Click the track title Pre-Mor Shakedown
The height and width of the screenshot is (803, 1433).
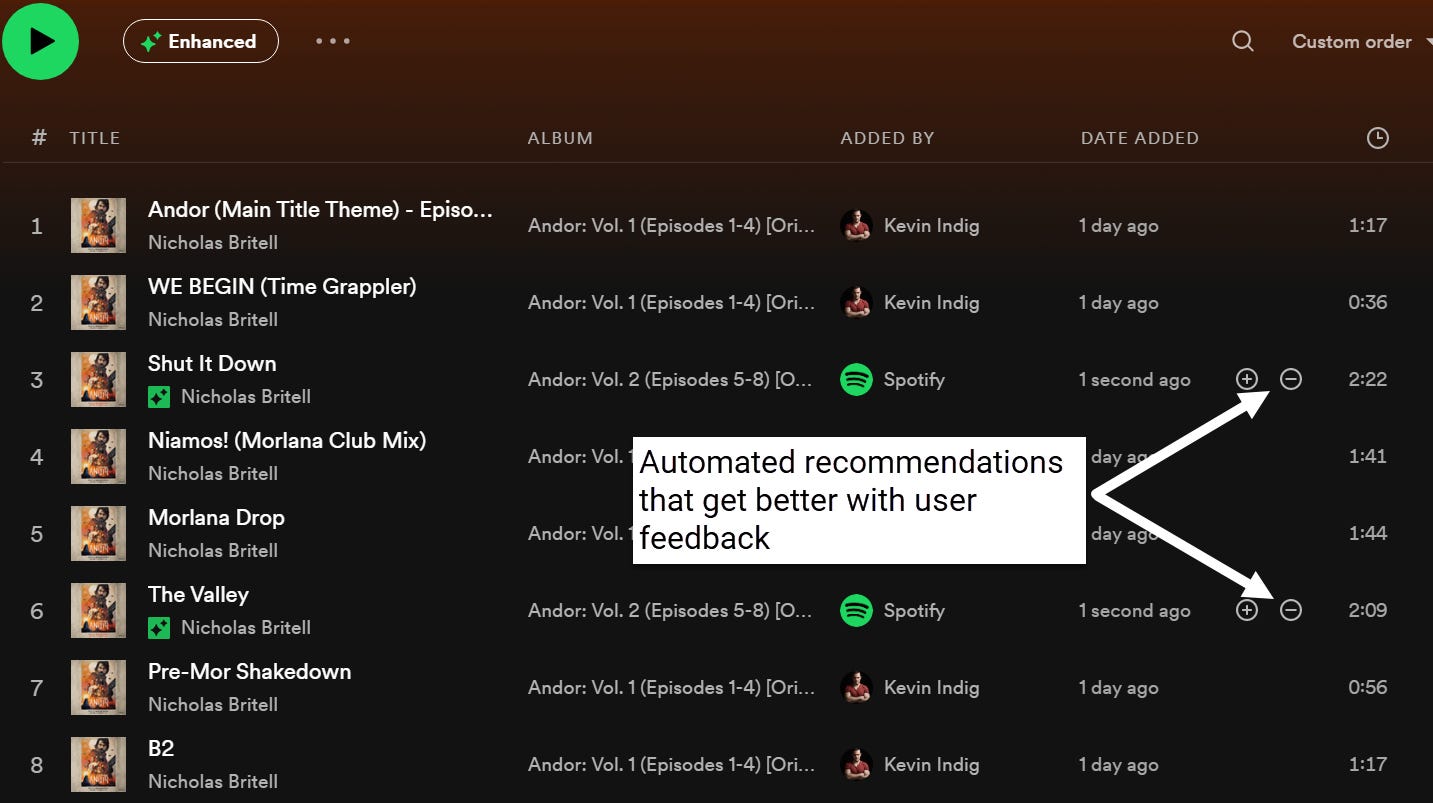coord(249,672)
